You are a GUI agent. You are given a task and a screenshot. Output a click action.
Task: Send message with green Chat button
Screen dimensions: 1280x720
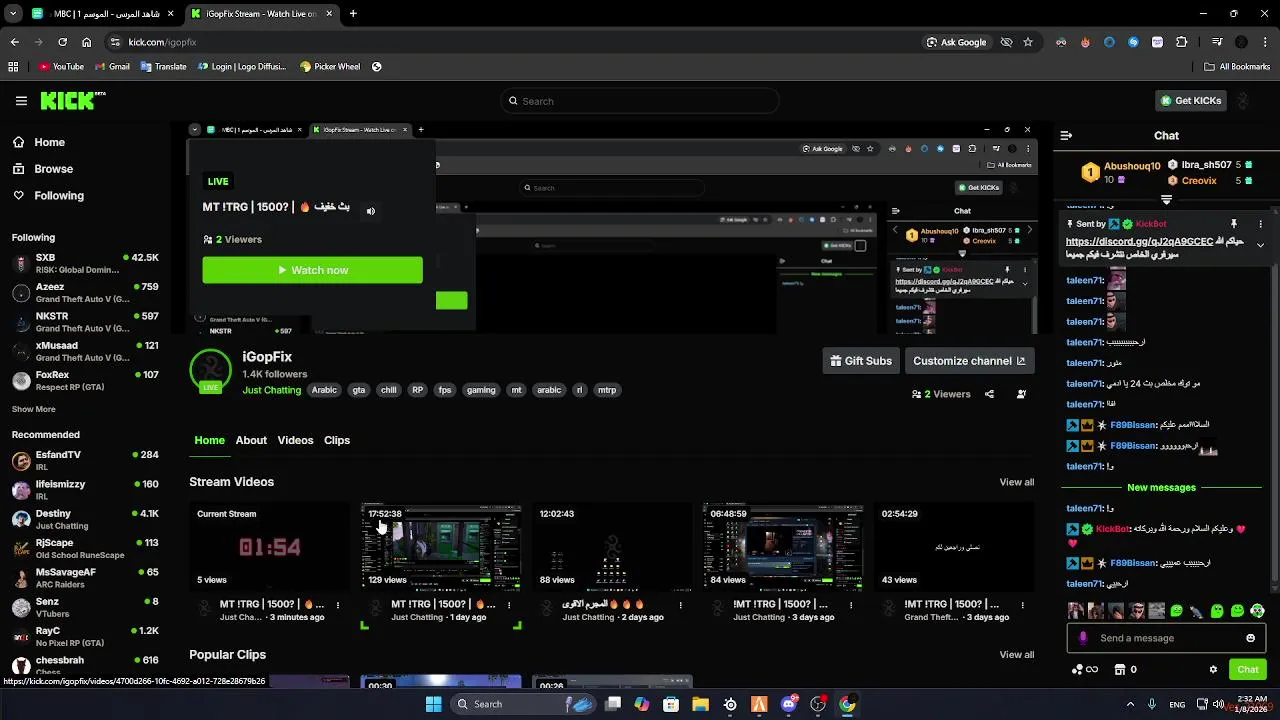[x=1248, y=670]
